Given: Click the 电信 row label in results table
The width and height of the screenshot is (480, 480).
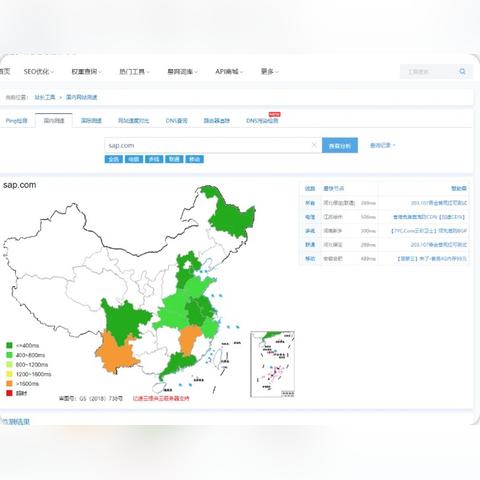Looking at the screenshot, I should pyautogui.click(x=310, y=217).
